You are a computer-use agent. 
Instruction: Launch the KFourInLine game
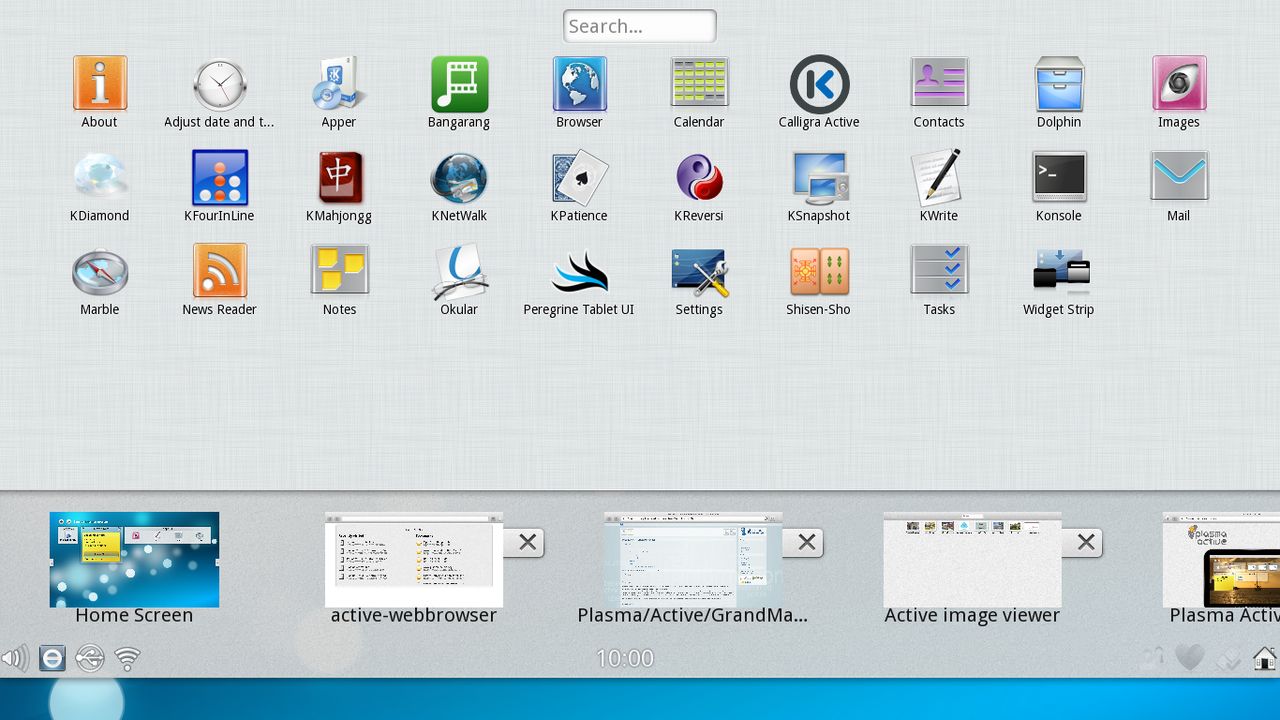point(219,186)
